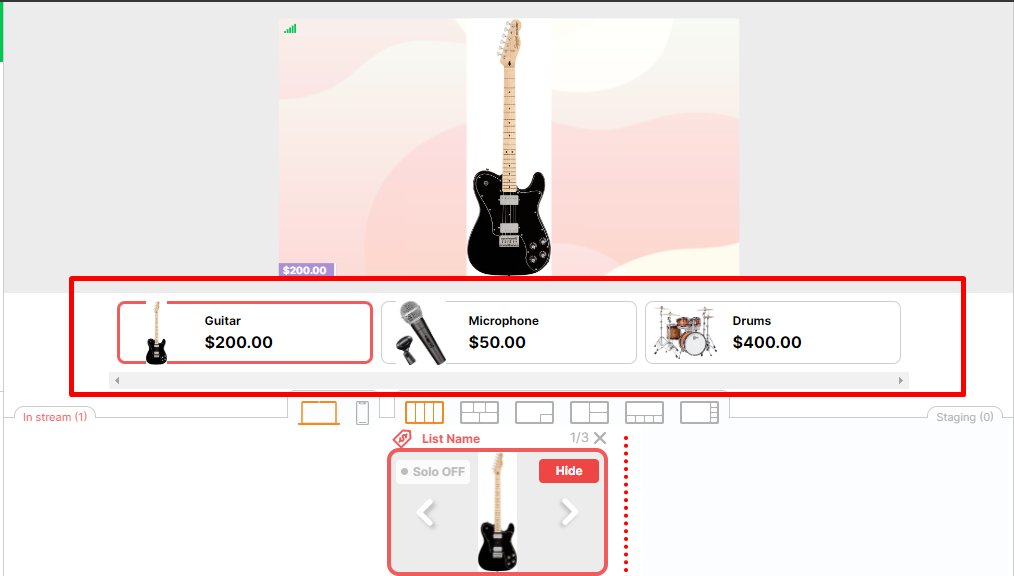
Task: Close the List Name panel with X
Action: click(600, 438)
